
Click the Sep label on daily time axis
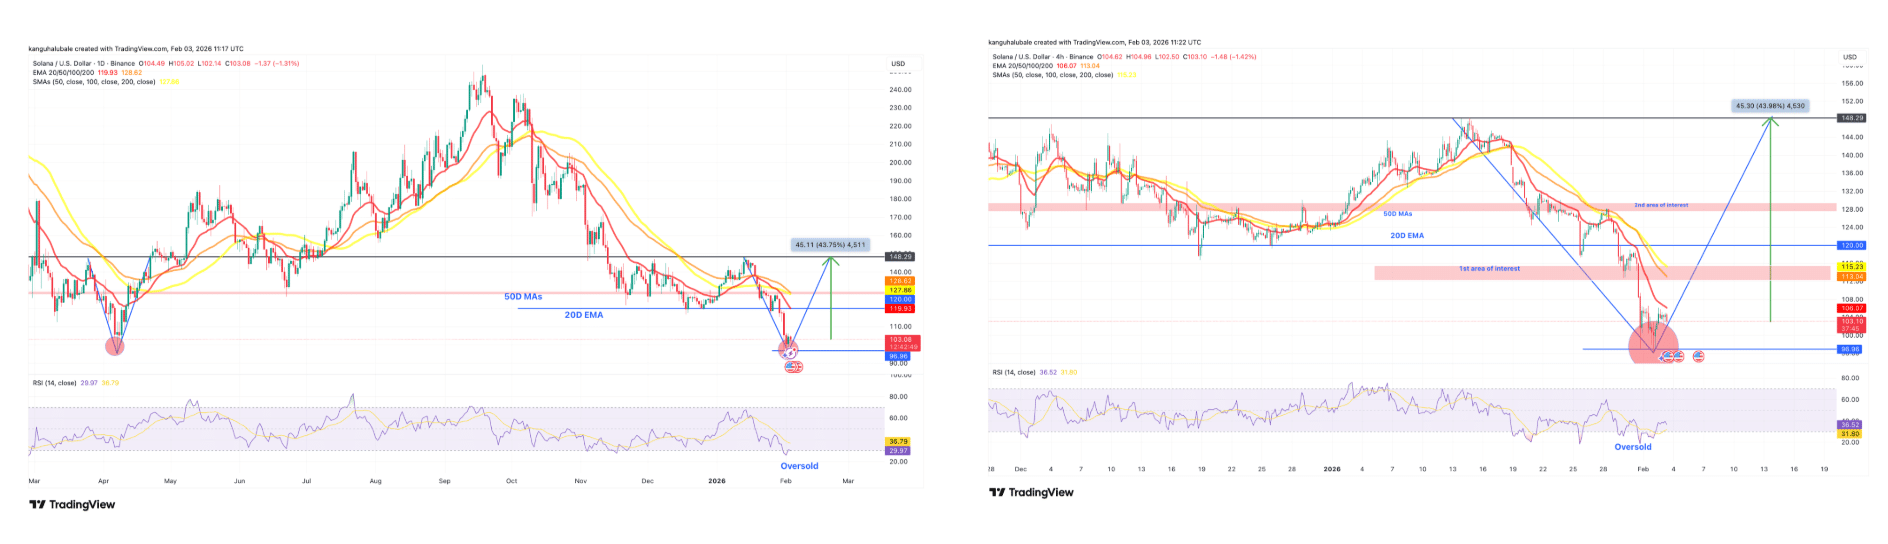[444, 481]
